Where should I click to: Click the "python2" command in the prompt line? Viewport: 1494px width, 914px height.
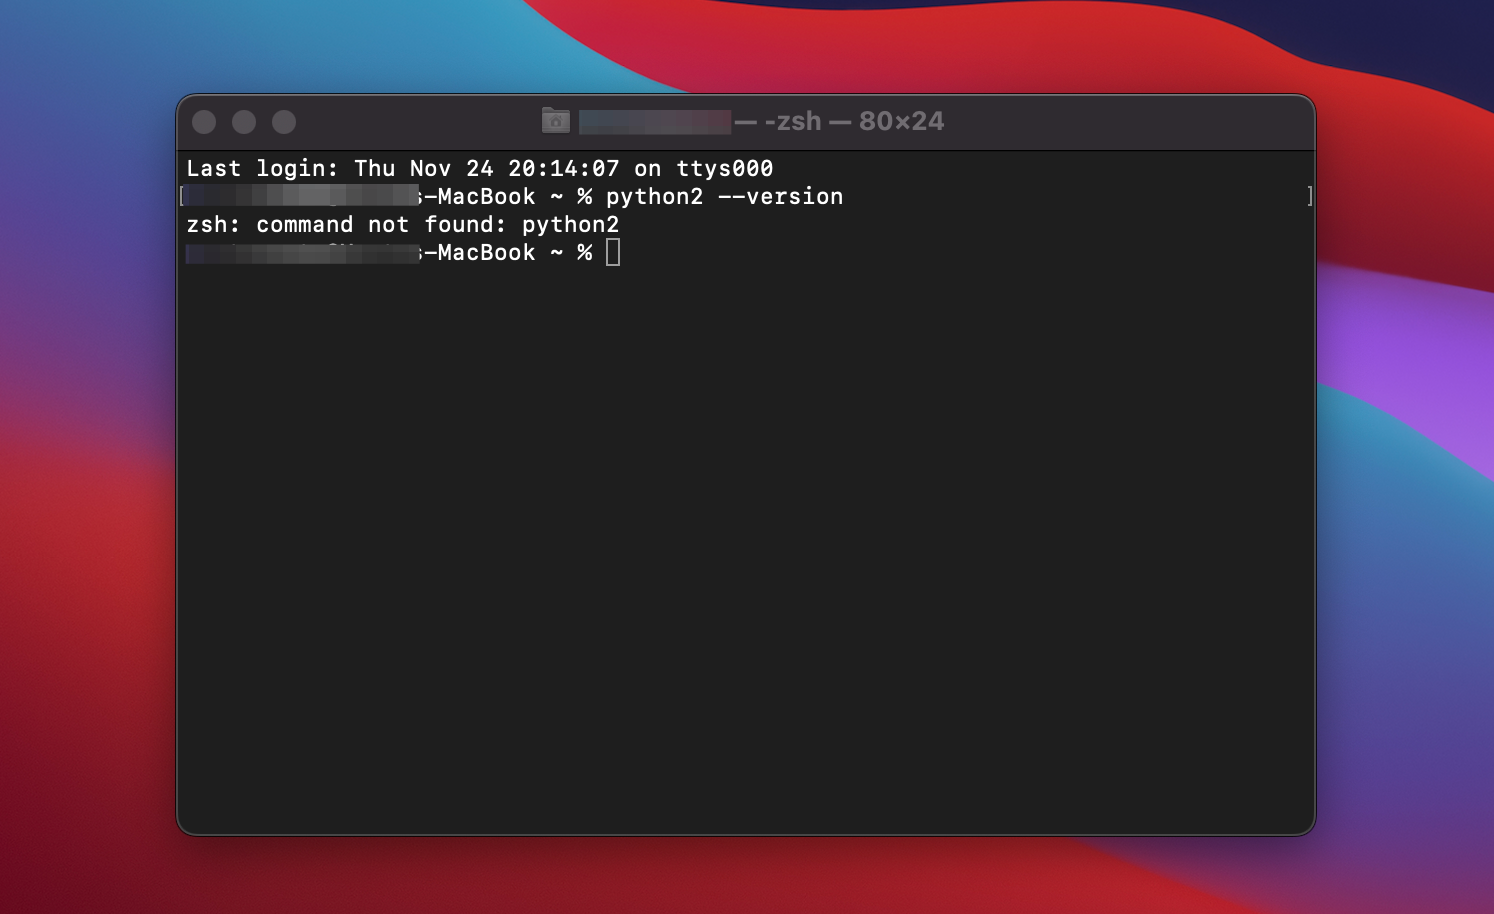click(654, 196)
